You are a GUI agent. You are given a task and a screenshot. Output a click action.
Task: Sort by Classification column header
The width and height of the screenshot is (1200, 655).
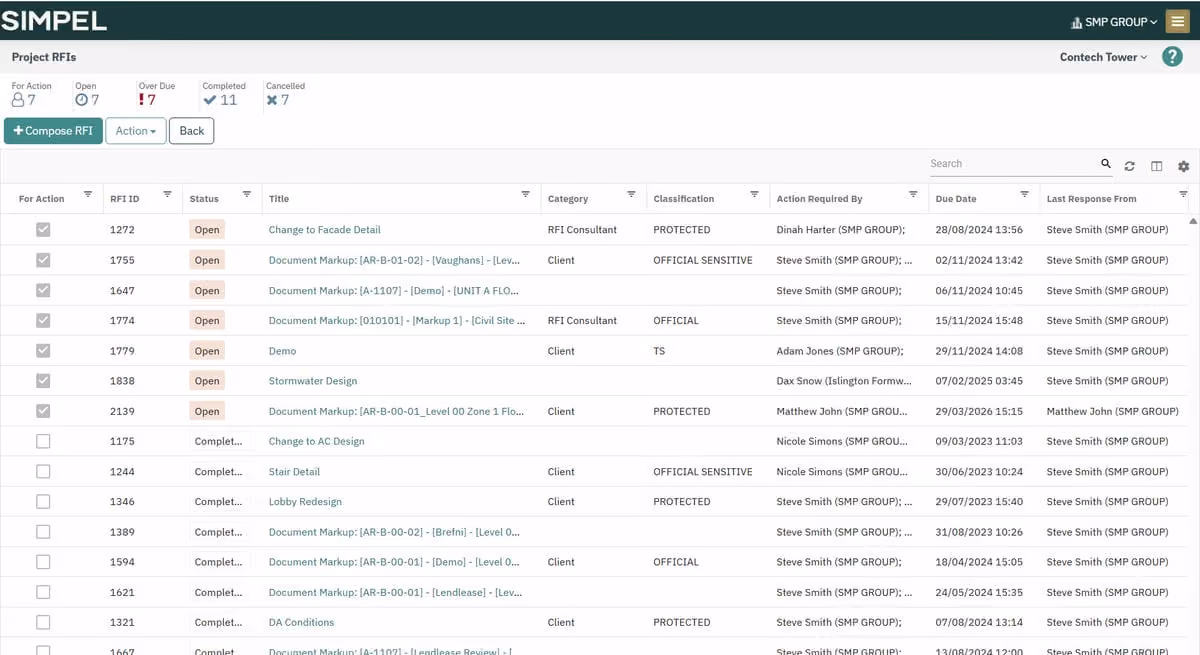684,199
